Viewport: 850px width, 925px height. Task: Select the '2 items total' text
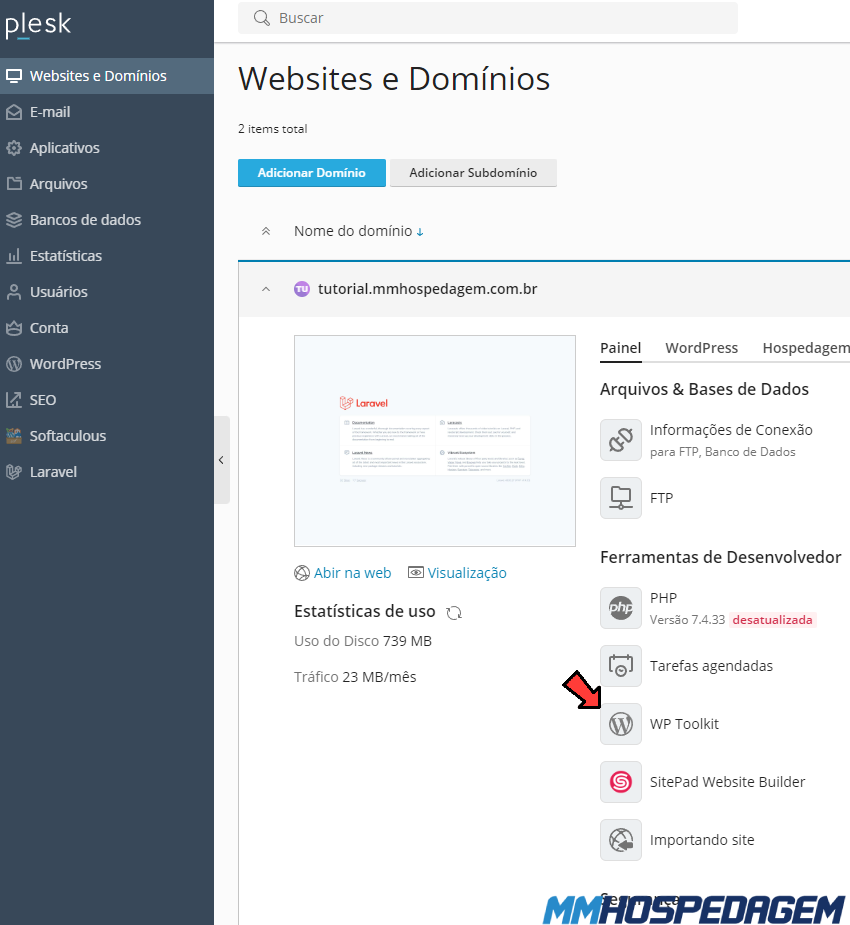tap(273, 129)
